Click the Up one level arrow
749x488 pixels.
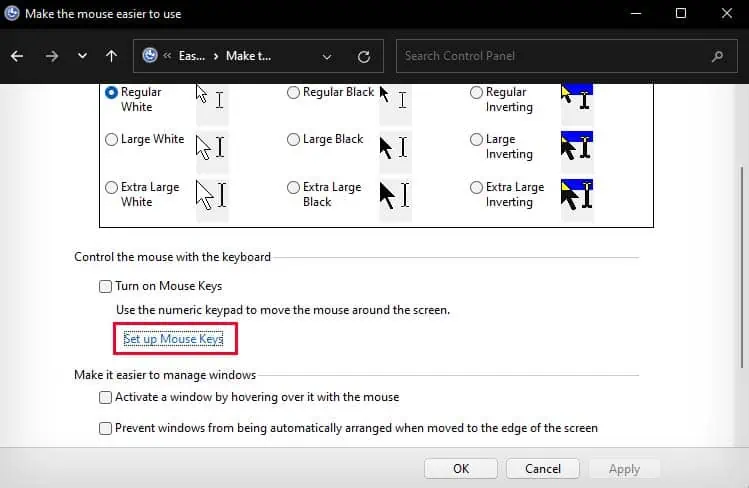pos(111,57)
